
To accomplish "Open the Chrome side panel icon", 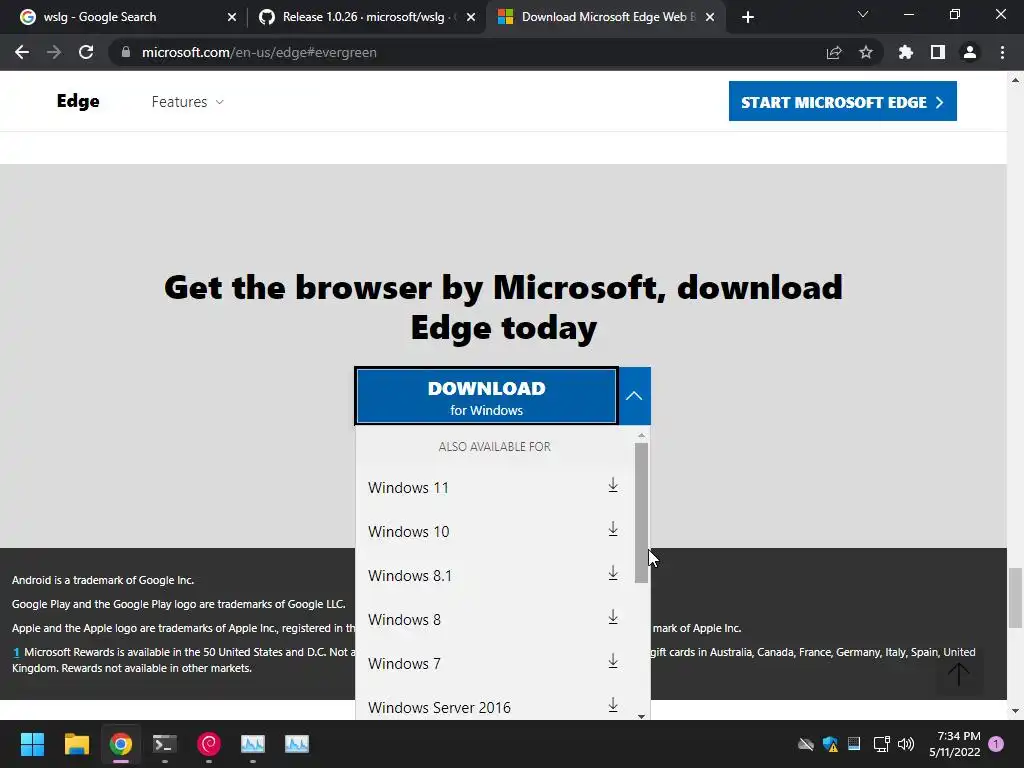I will [938, 52].
